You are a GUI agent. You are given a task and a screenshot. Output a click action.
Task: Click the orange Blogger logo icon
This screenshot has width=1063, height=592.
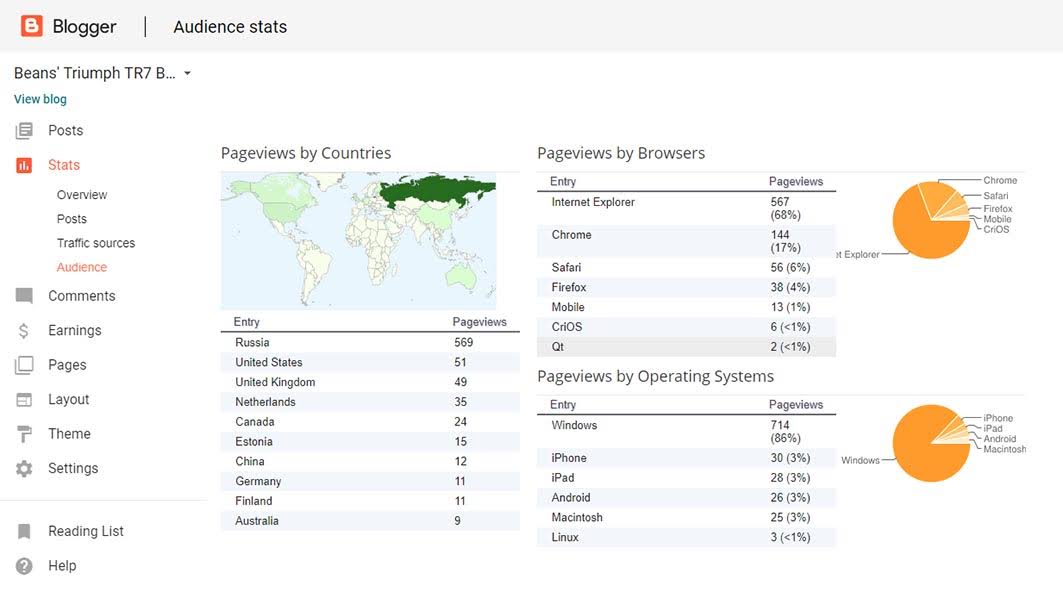point(31,26)
